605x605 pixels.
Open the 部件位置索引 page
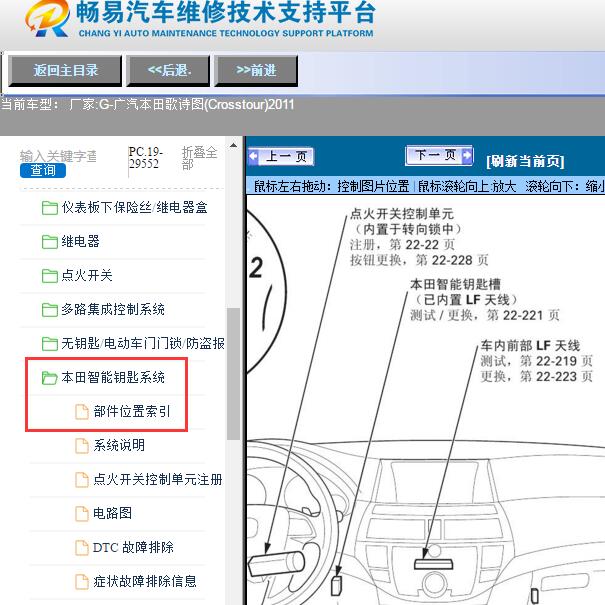(132, 411)
